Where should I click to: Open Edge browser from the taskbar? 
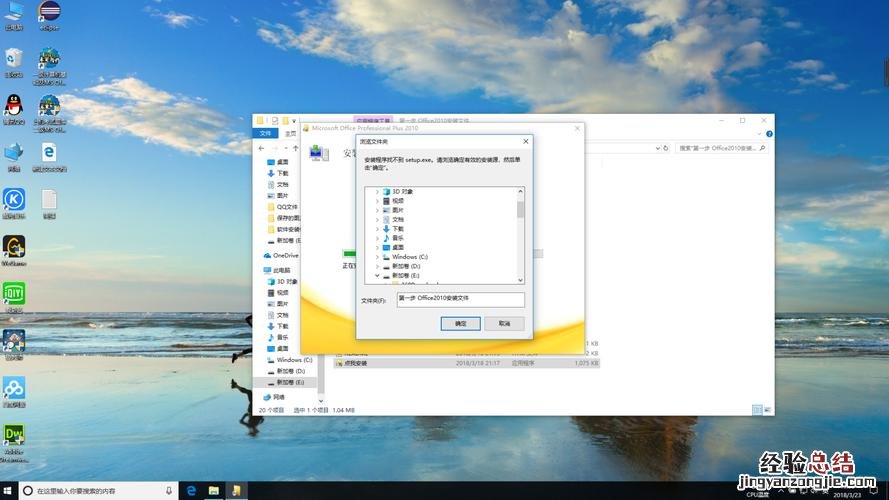tap(190, 491)
